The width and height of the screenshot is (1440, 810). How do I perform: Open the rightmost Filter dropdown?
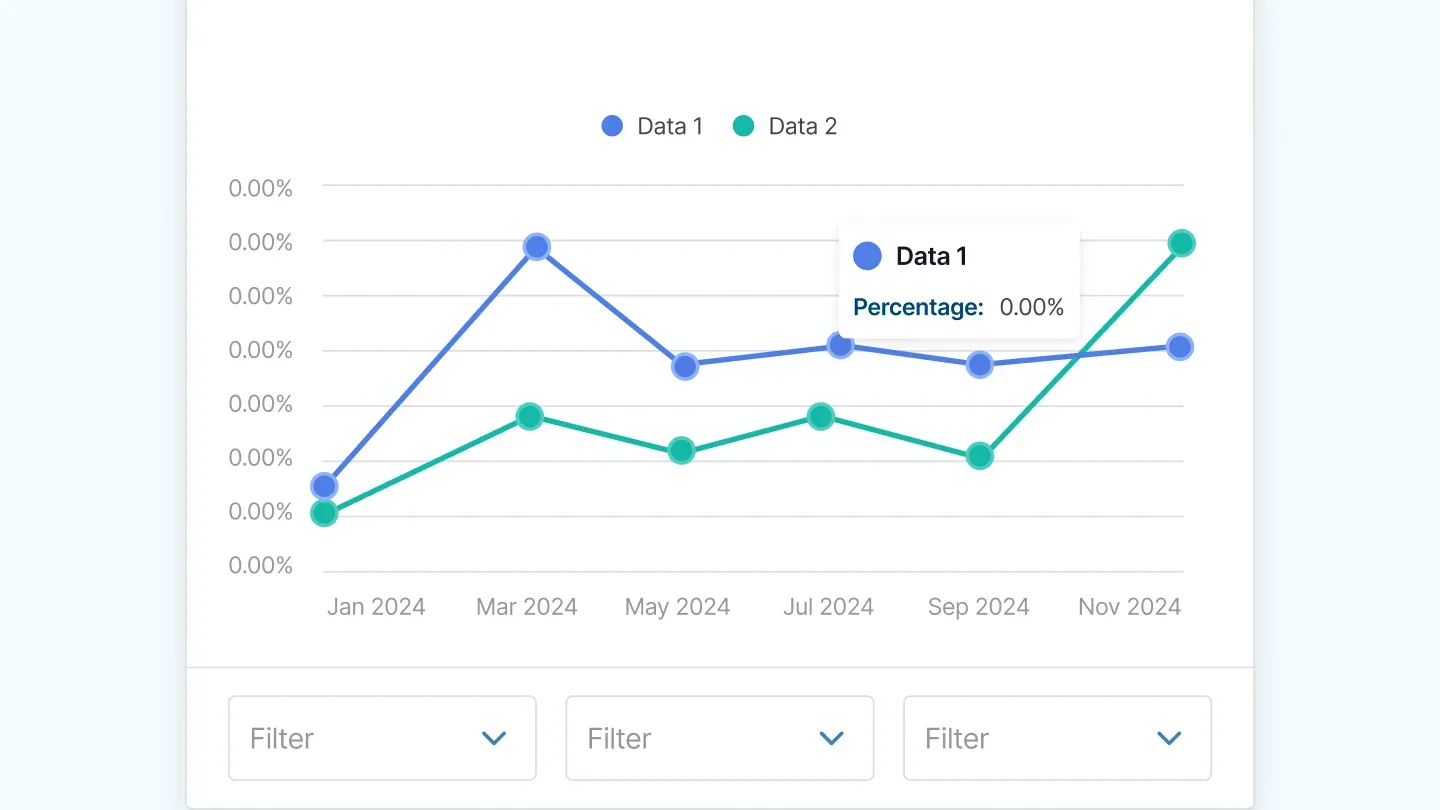point(1057,738)
